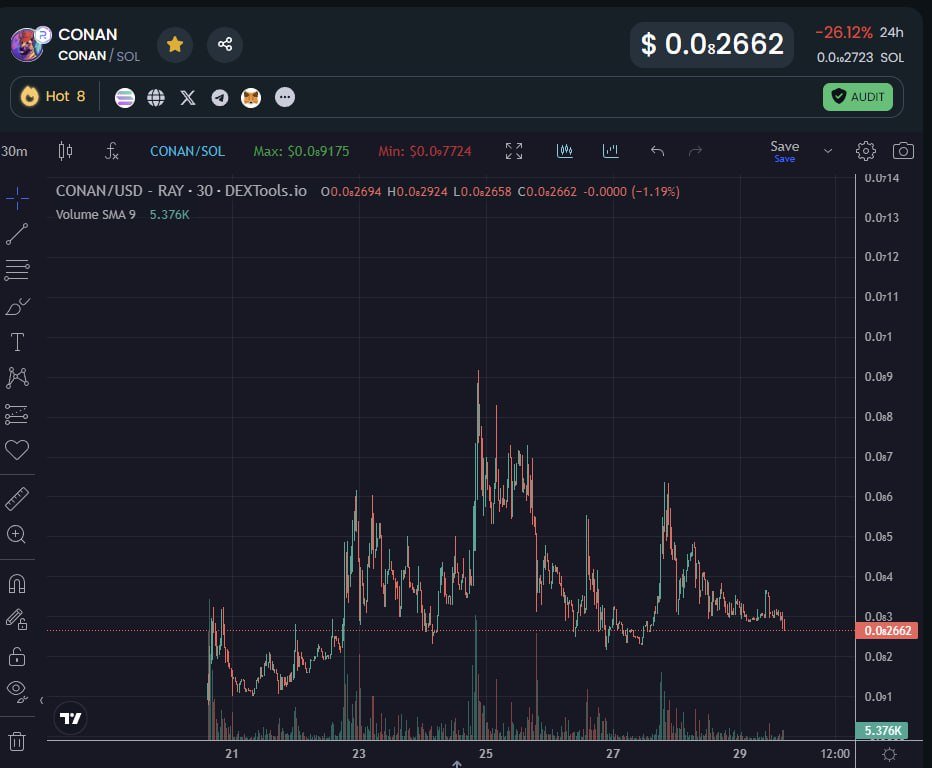Open the share button next to CONAN
The width and height of the screenshot is (932, 768).
pos(225,45)
